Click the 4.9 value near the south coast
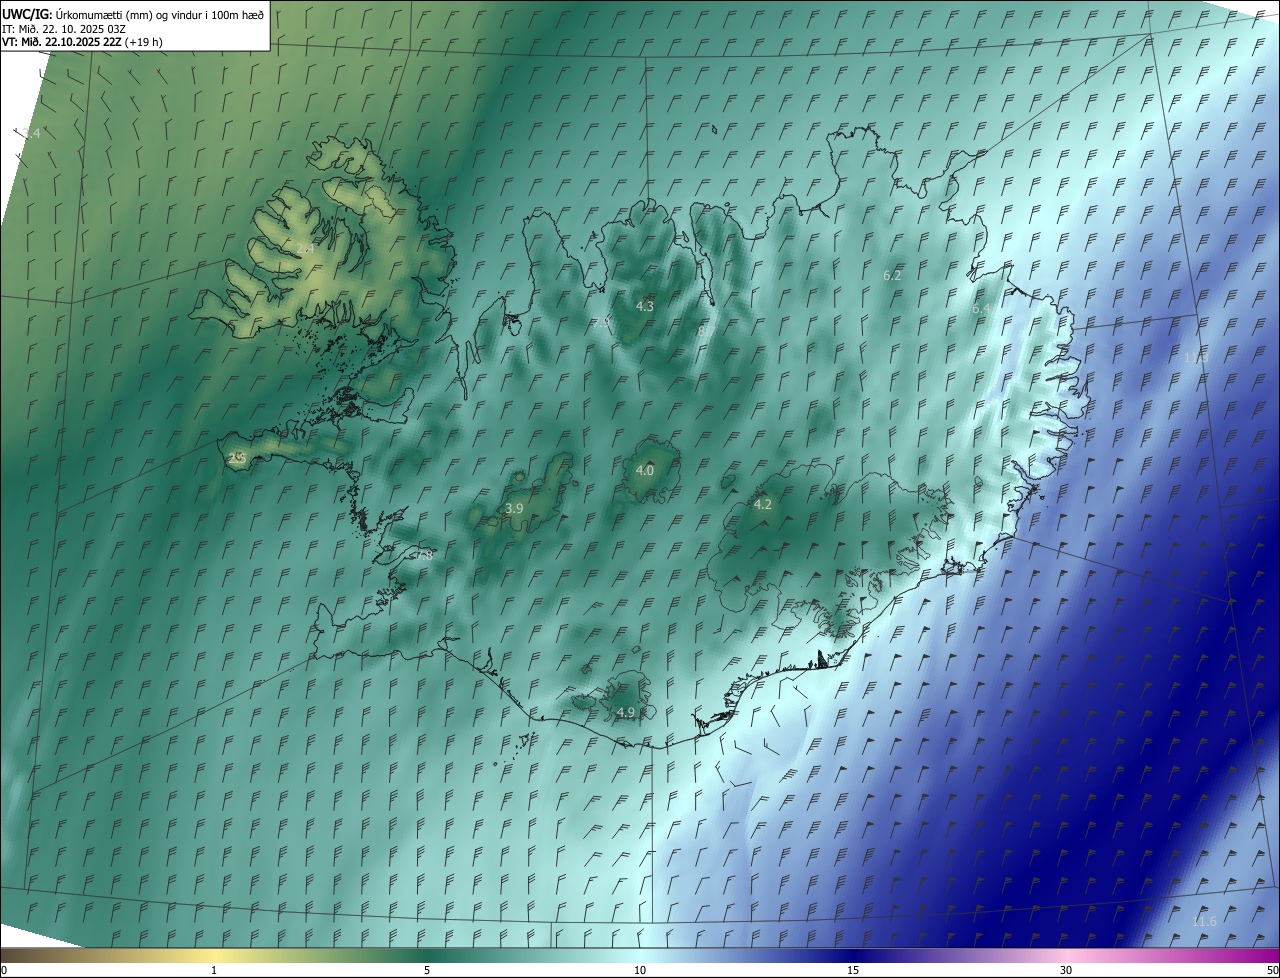Image resolution: width=1280 pixels, height=978 pixels. coord(626,712)
